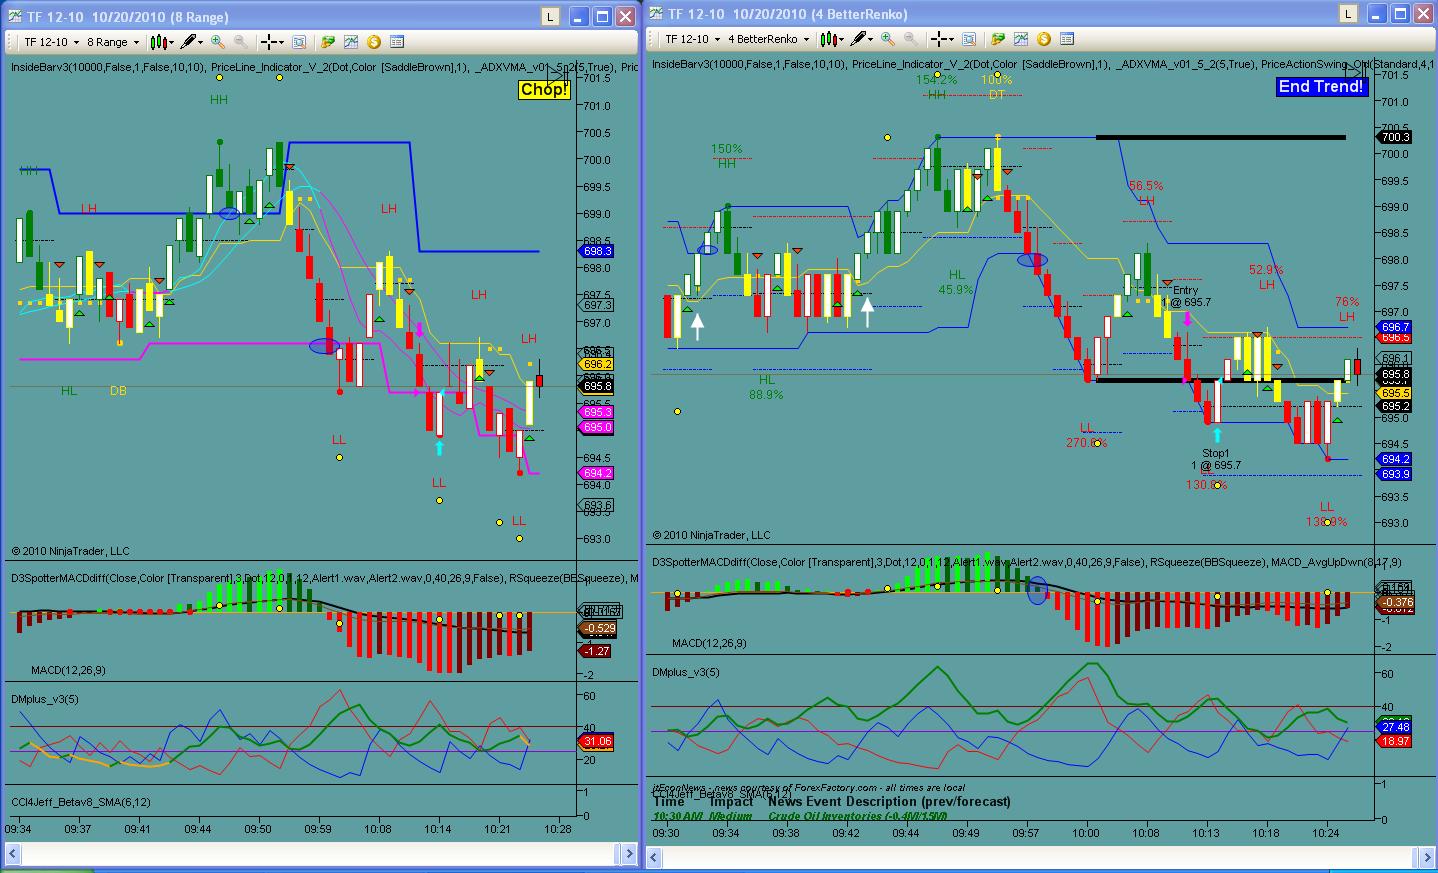This screenshot has width=1438, height=873.
Task: Toggle Chart Trader gold coin in BetterRenko window
Action: [x=1044, y=39]
